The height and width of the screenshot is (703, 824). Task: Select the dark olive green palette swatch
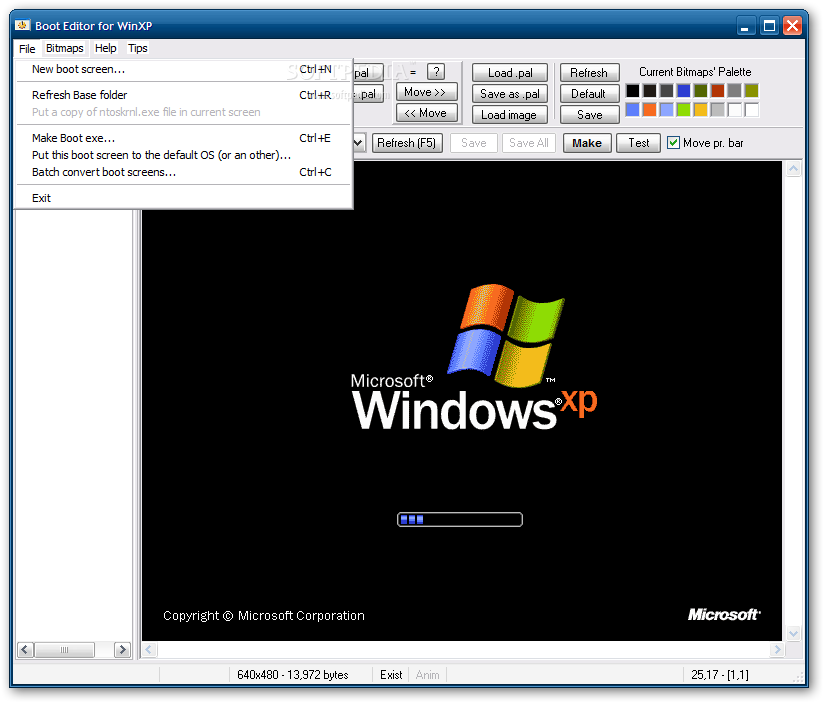700,91
